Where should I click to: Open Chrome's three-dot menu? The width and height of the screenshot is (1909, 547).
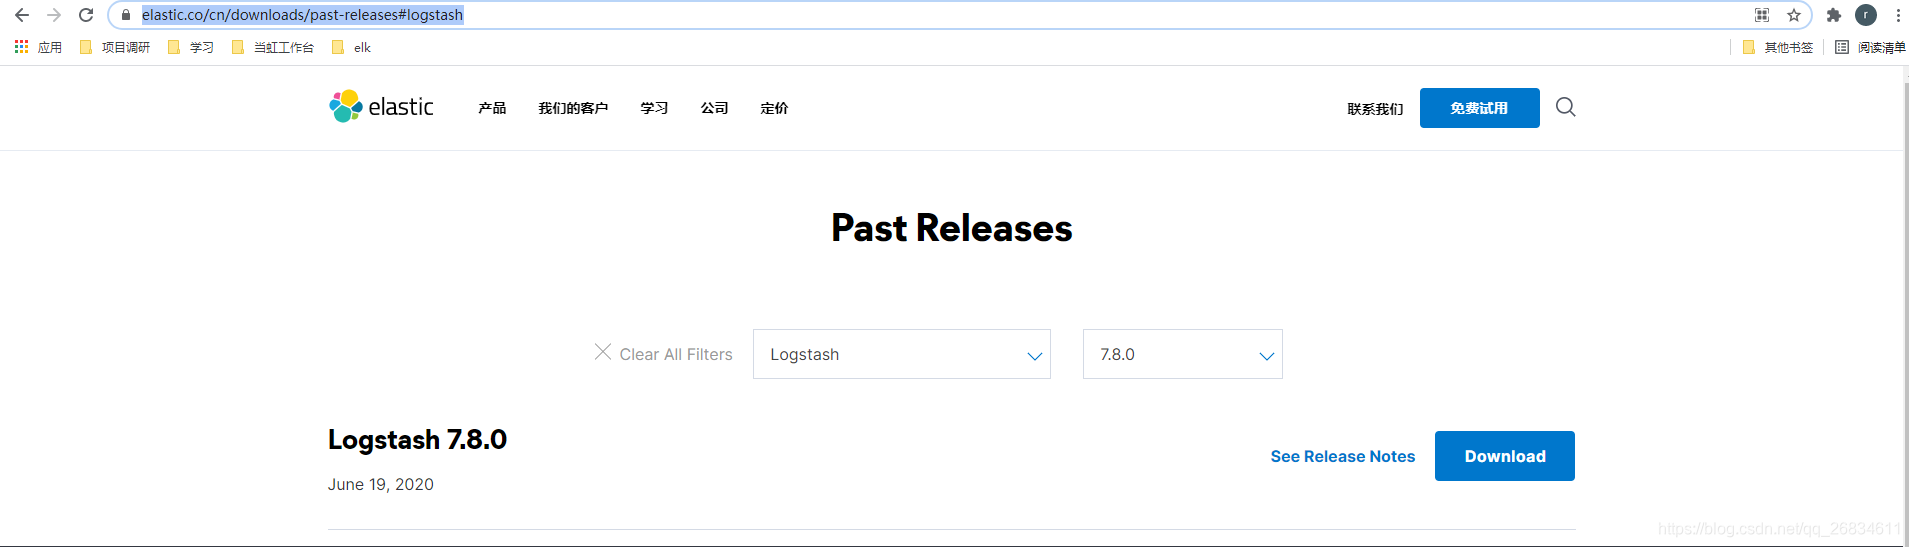coord(1898,15)
